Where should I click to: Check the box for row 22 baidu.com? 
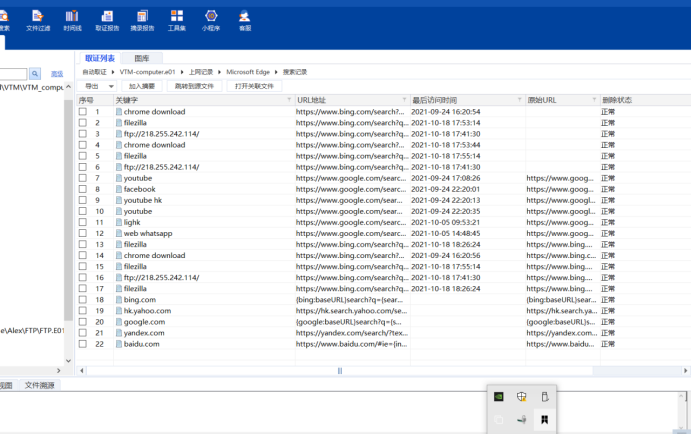click(82, 344)
